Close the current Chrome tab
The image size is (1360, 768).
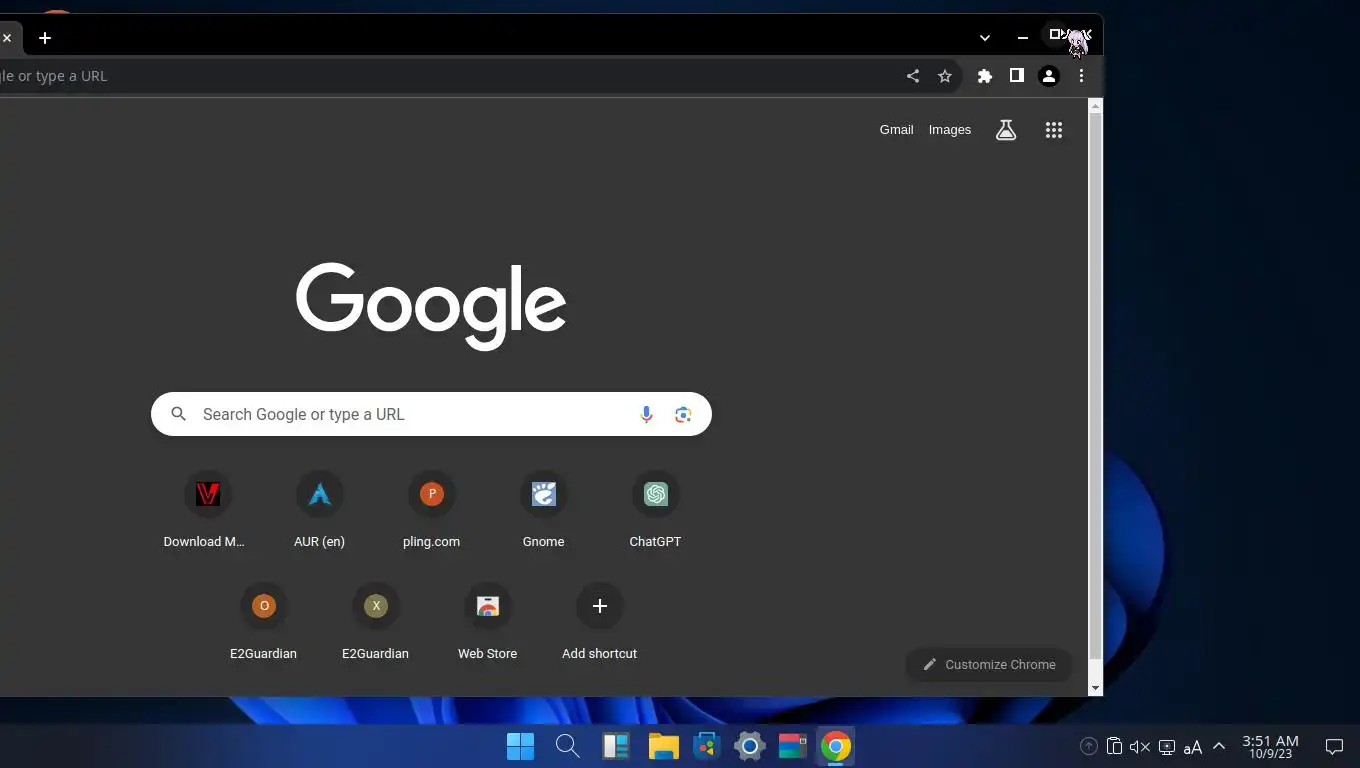point(7,38)
